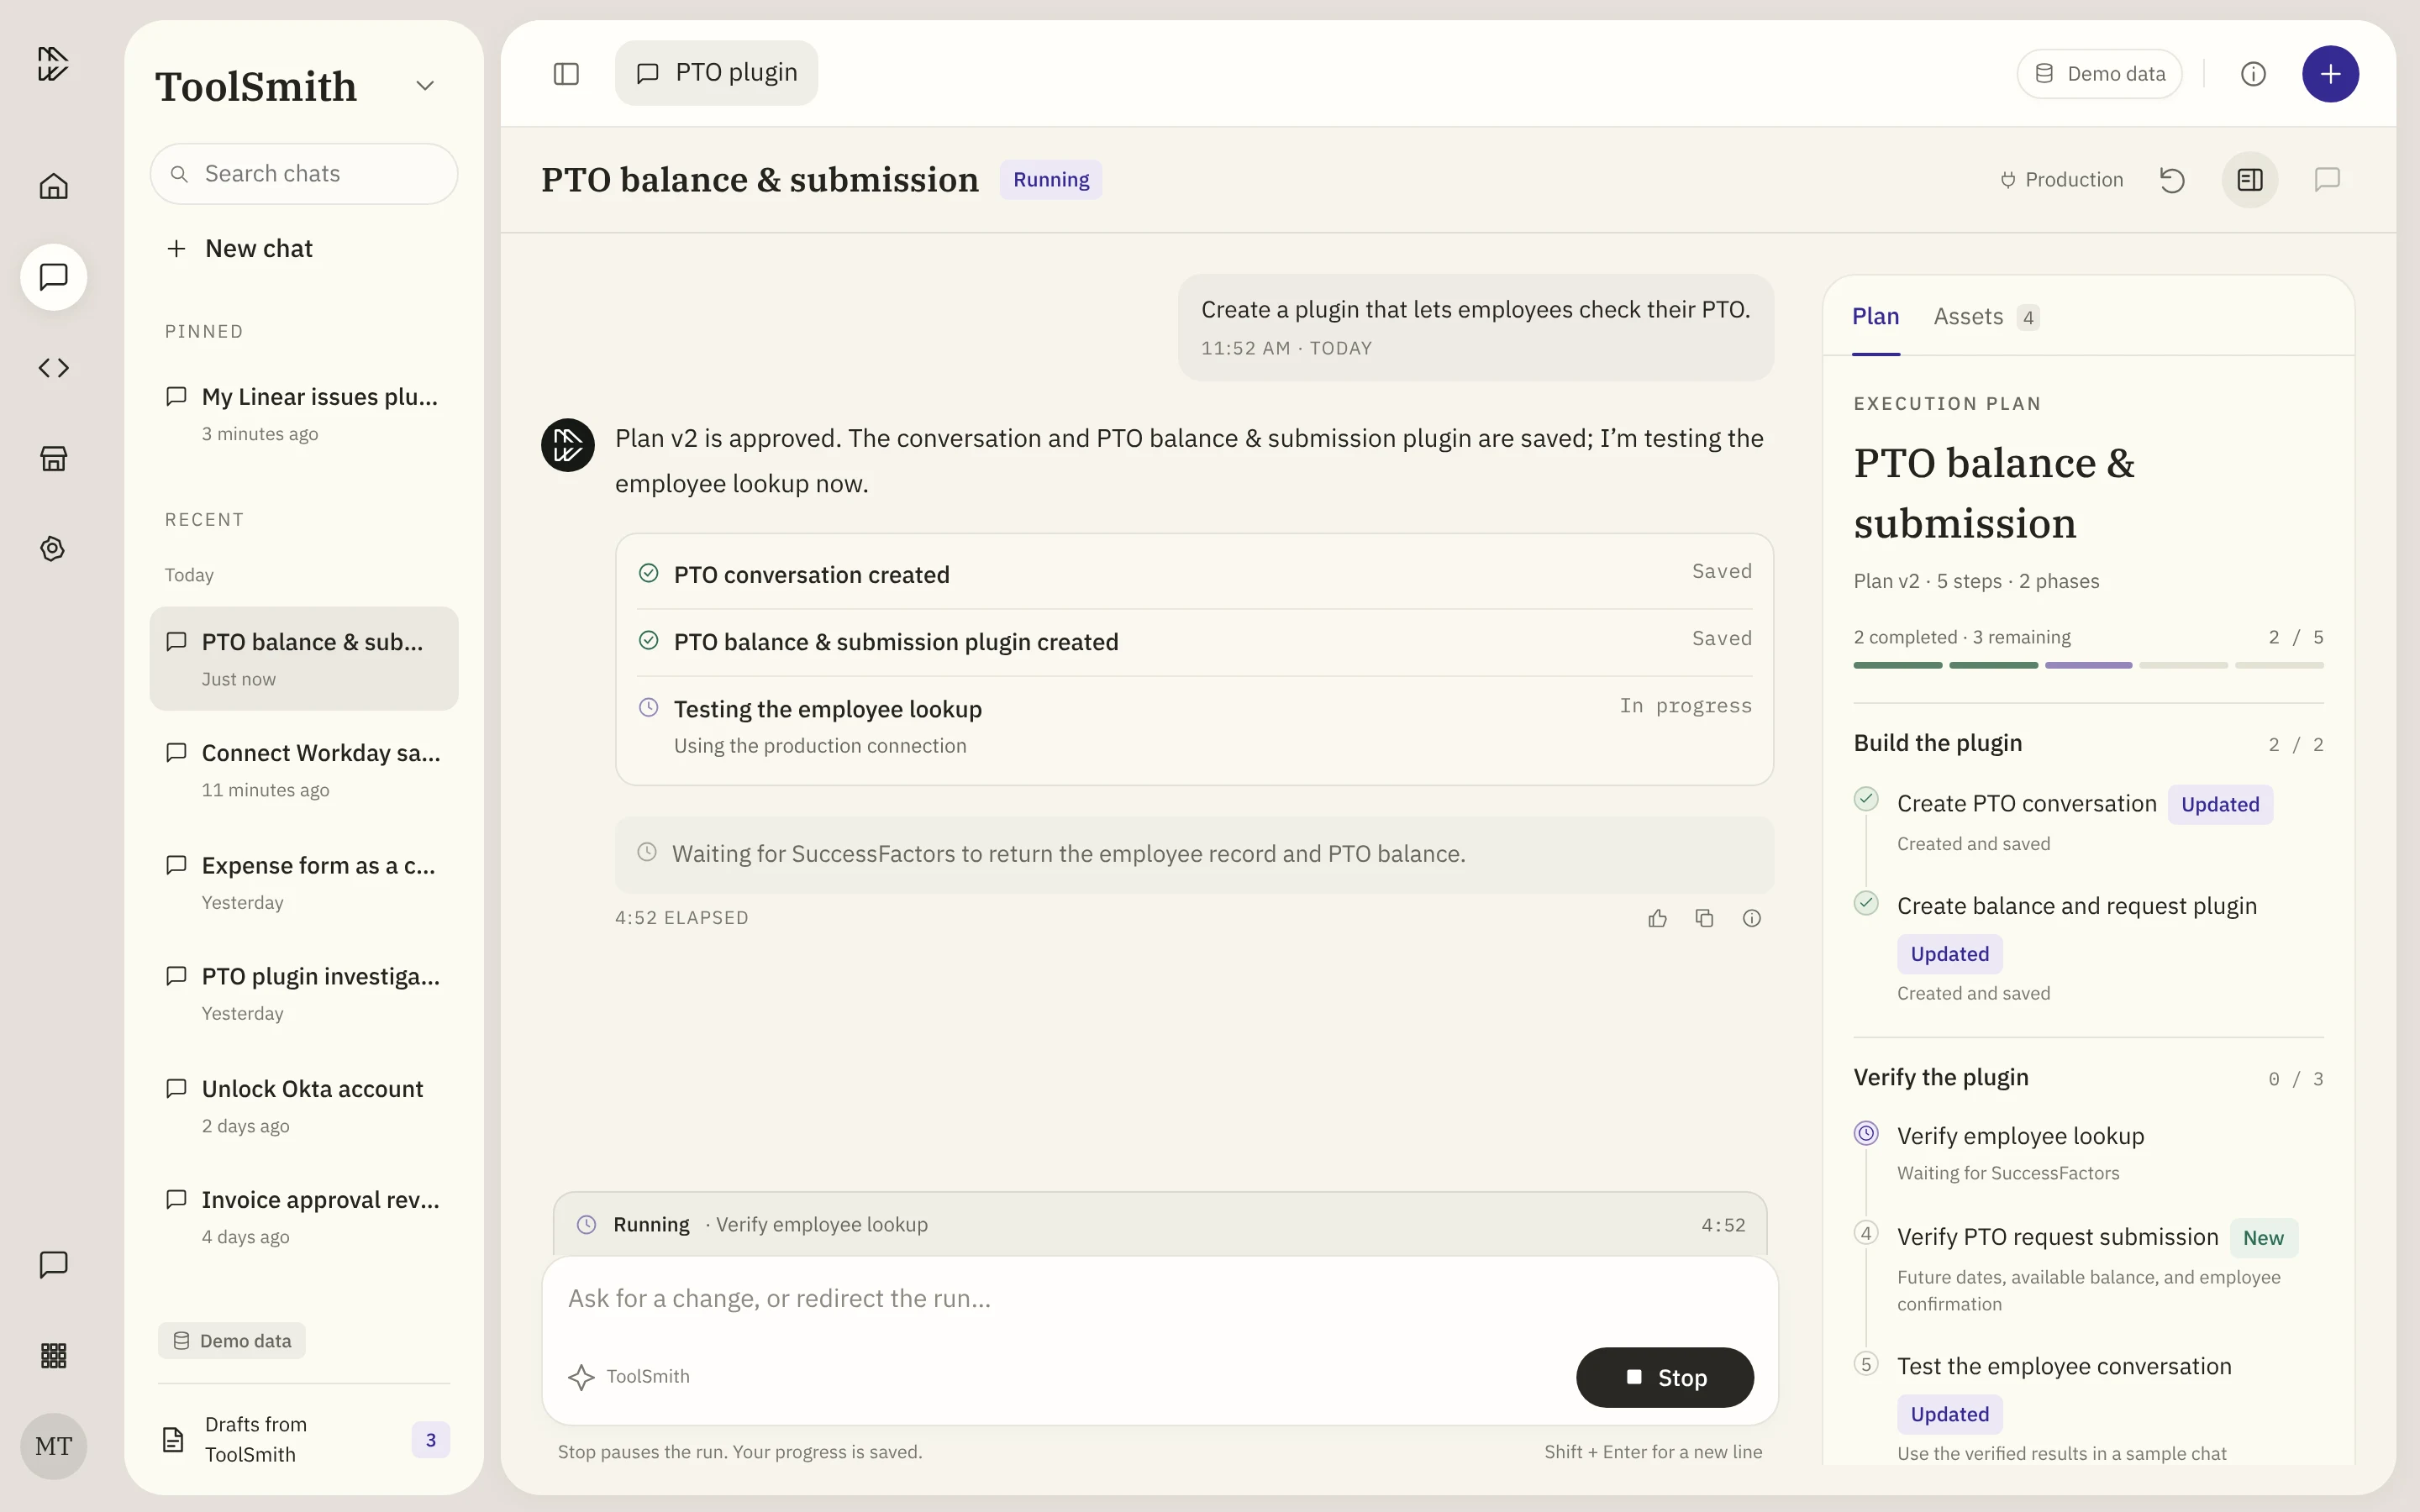Open the PTO plugin investigation chat
The width and height of the screenshot is (2420, 1512).
(x=304, y=994)
